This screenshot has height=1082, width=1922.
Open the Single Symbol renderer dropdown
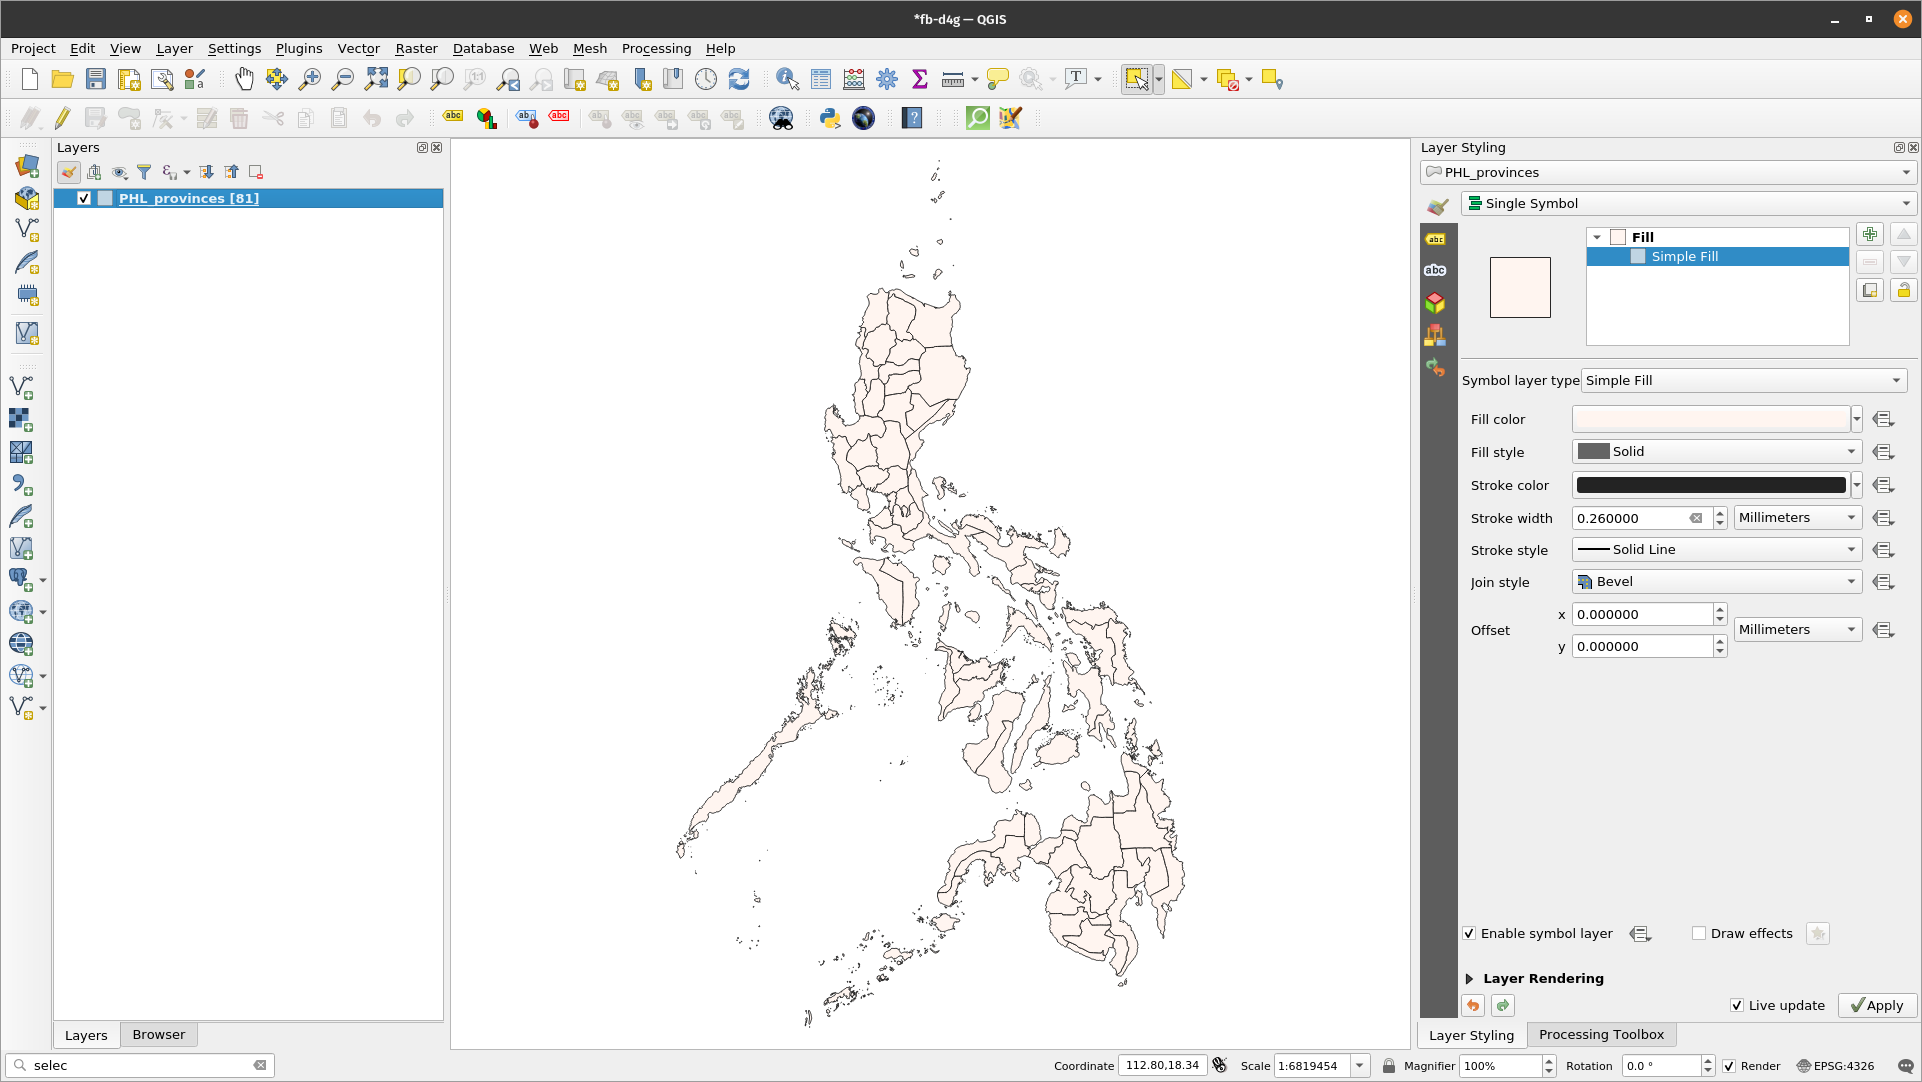(x=1687, y=203)
